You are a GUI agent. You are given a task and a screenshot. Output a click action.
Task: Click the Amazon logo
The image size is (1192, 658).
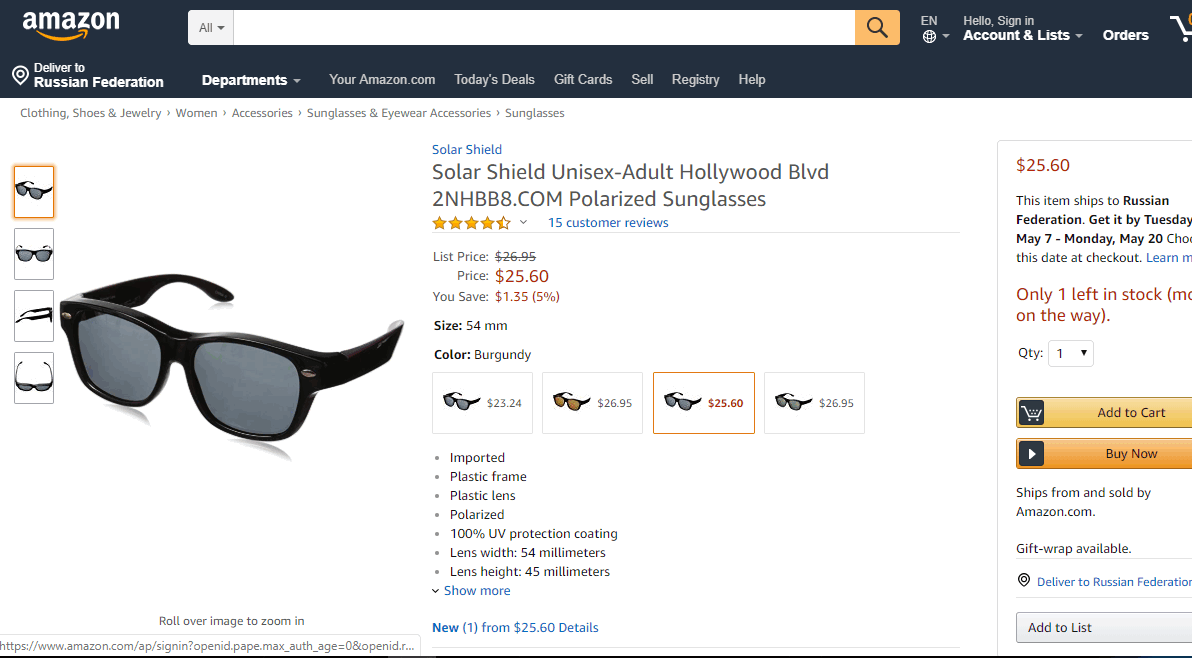click(x=70, y=26)
